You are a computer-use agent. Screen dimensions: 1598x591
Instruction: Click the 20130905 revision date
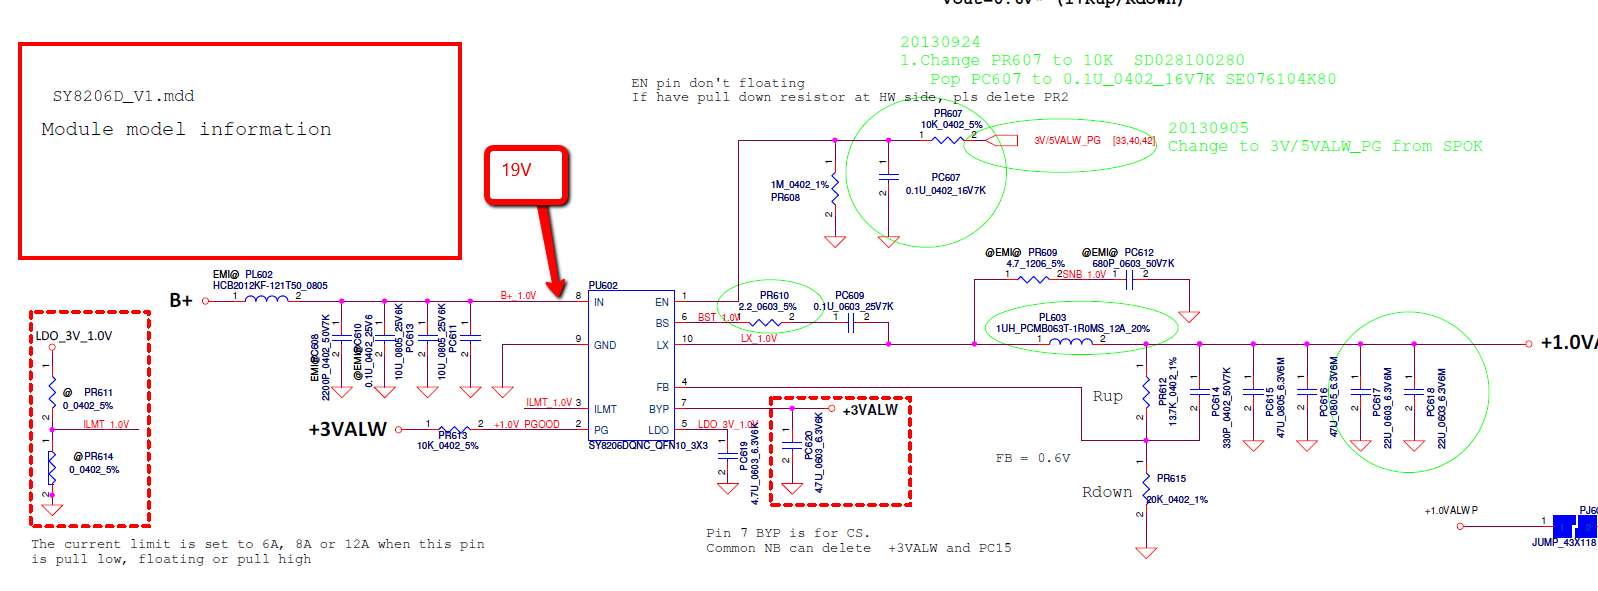point(1208,128)
